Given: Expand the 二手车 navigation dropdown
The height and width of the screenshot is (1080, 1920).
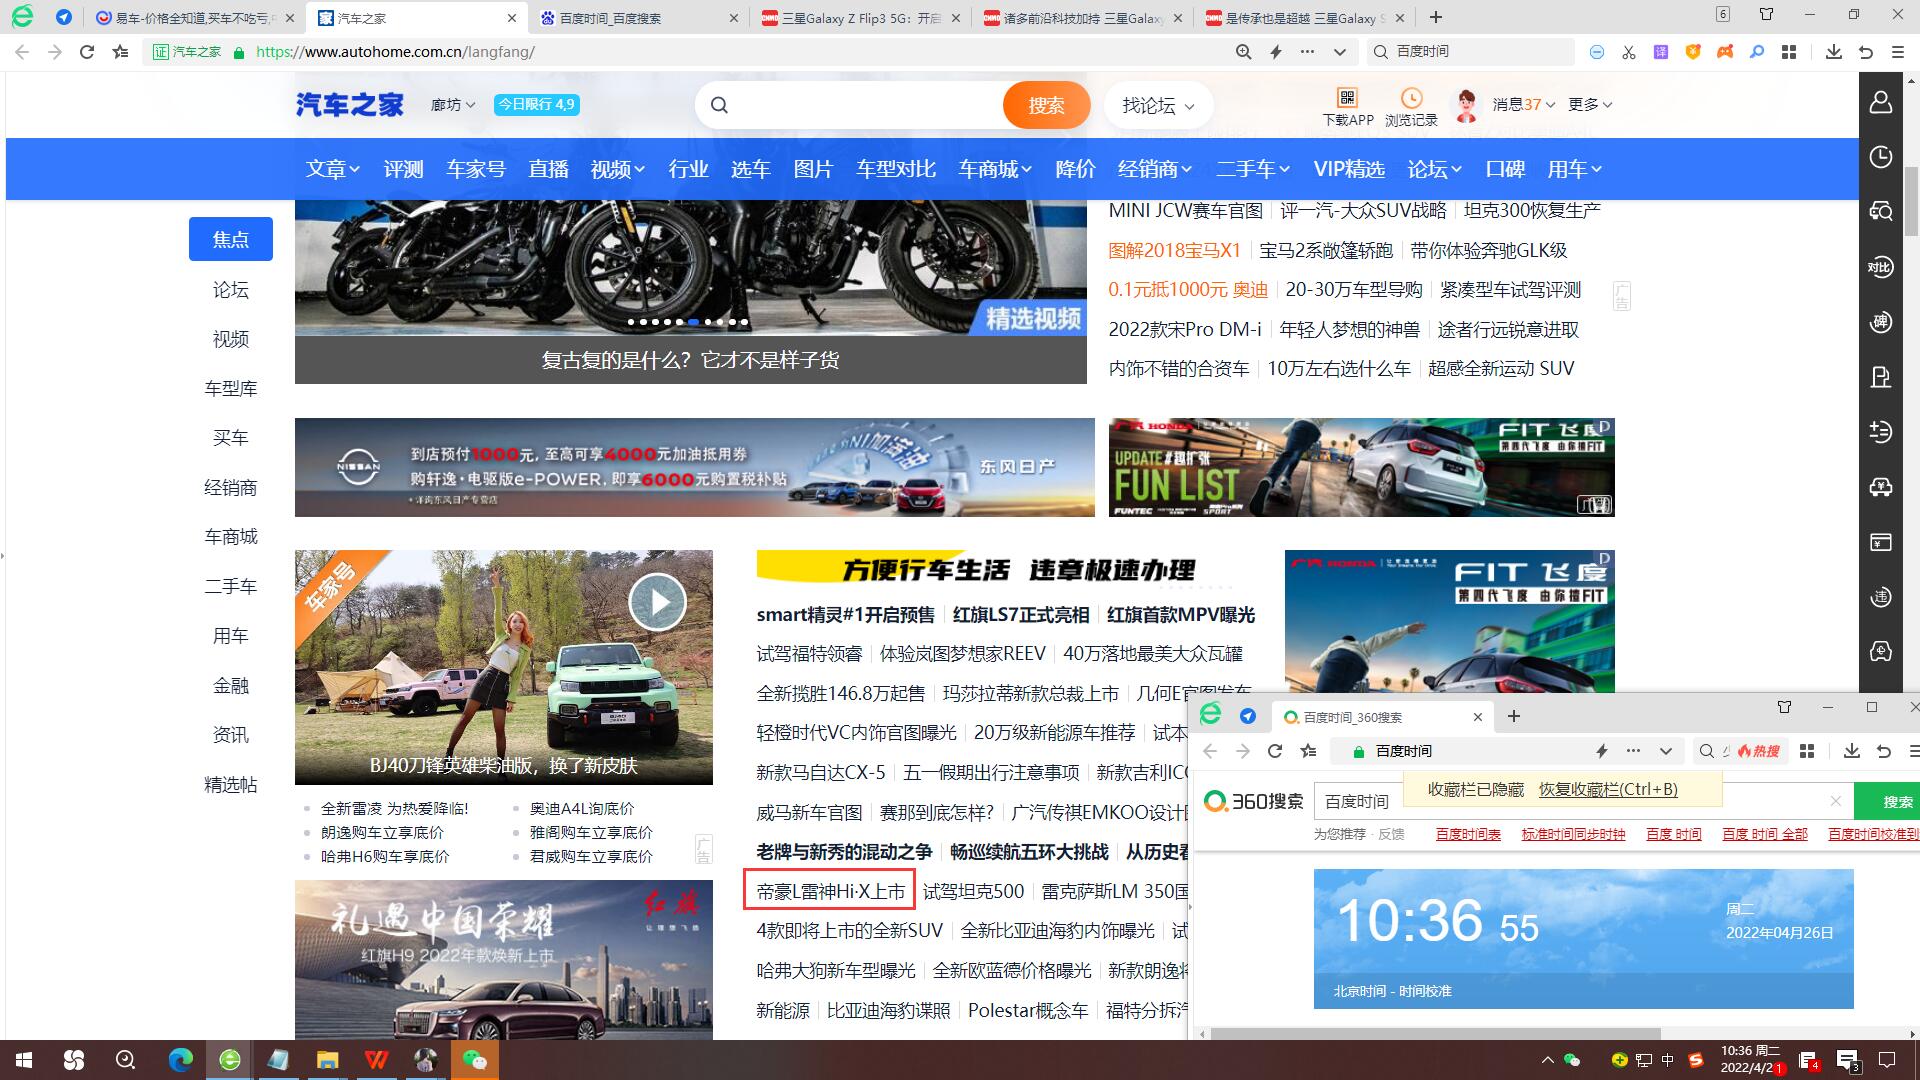Looking at the screenshot, I should 1253,169.
